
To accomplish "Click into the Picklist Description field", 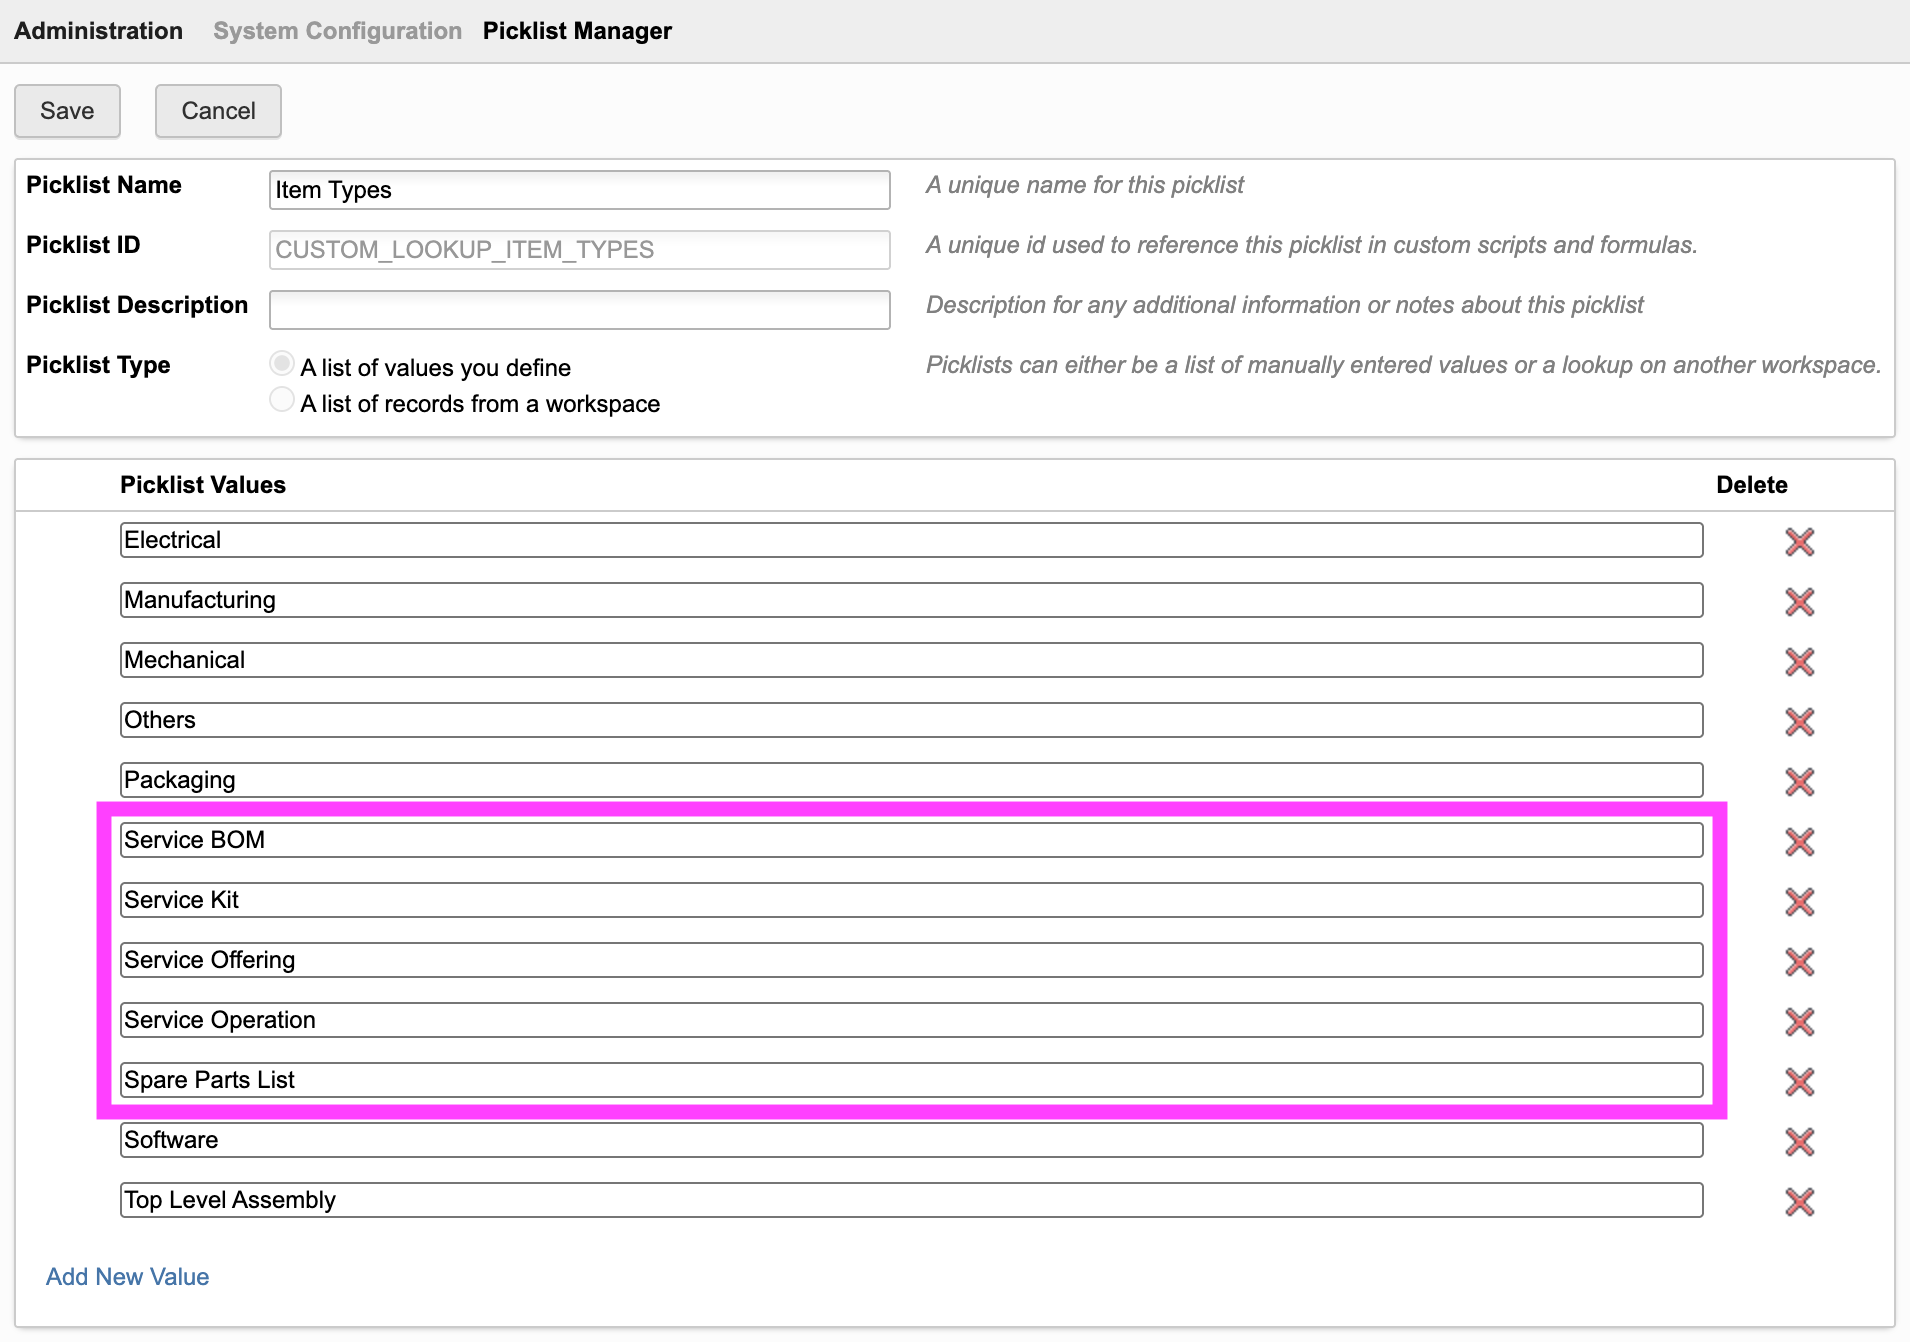I will tap(579, 310).
